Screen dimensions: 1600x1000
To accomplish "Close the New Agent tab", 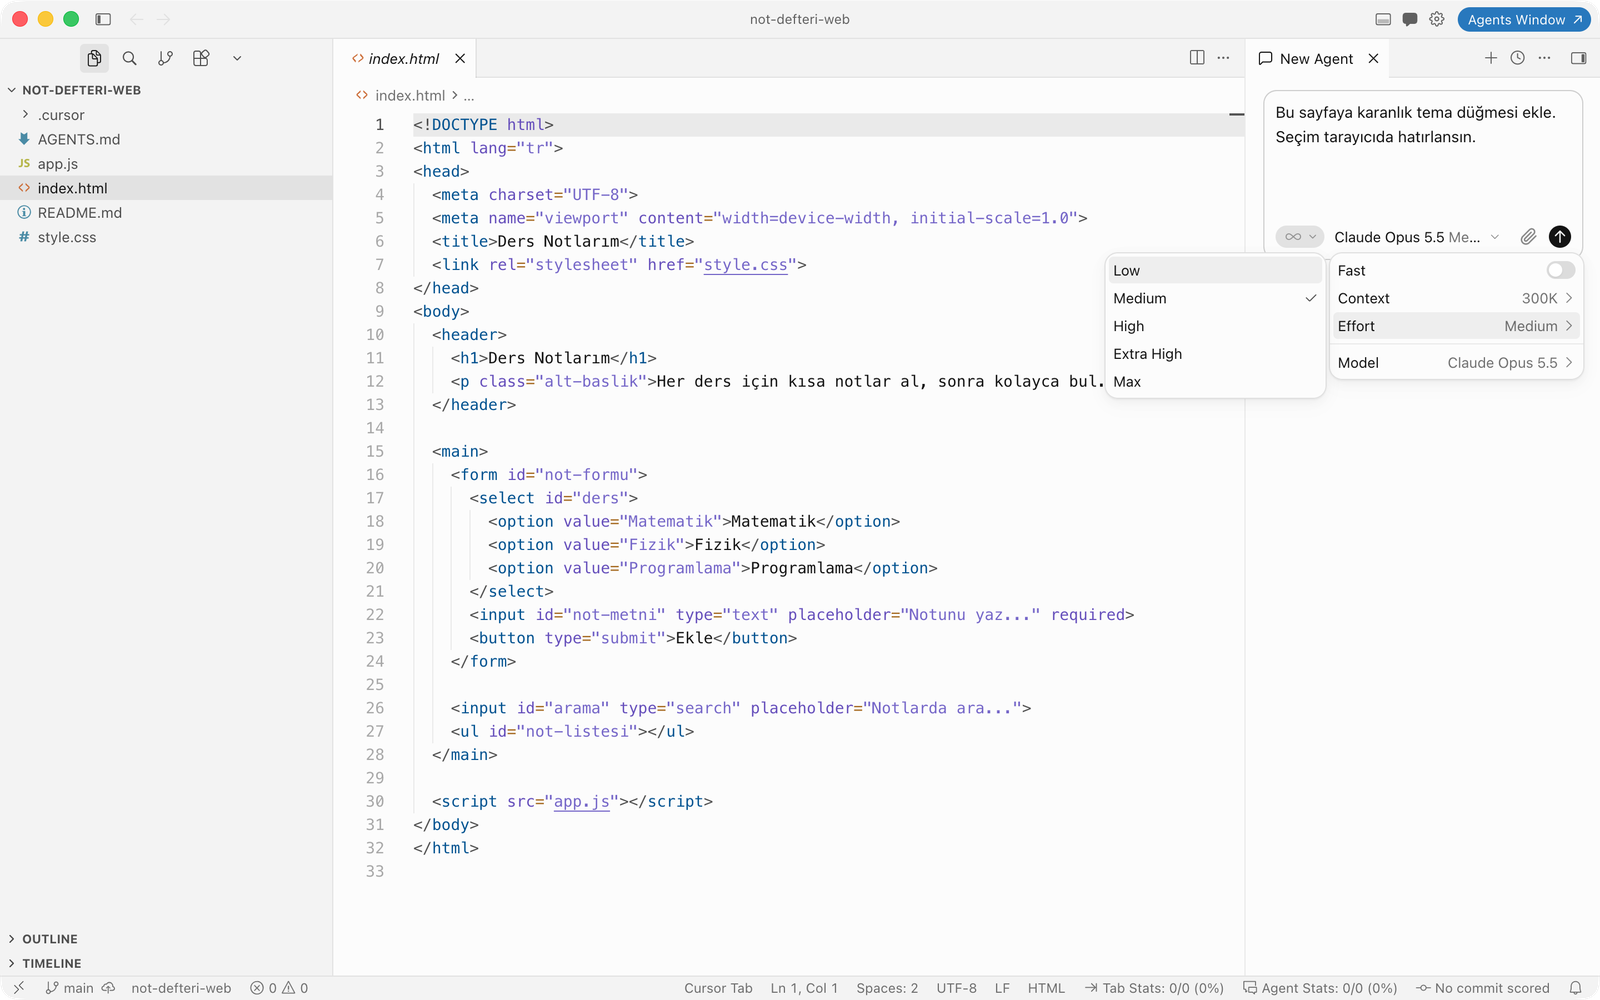I will (1373, 59).
